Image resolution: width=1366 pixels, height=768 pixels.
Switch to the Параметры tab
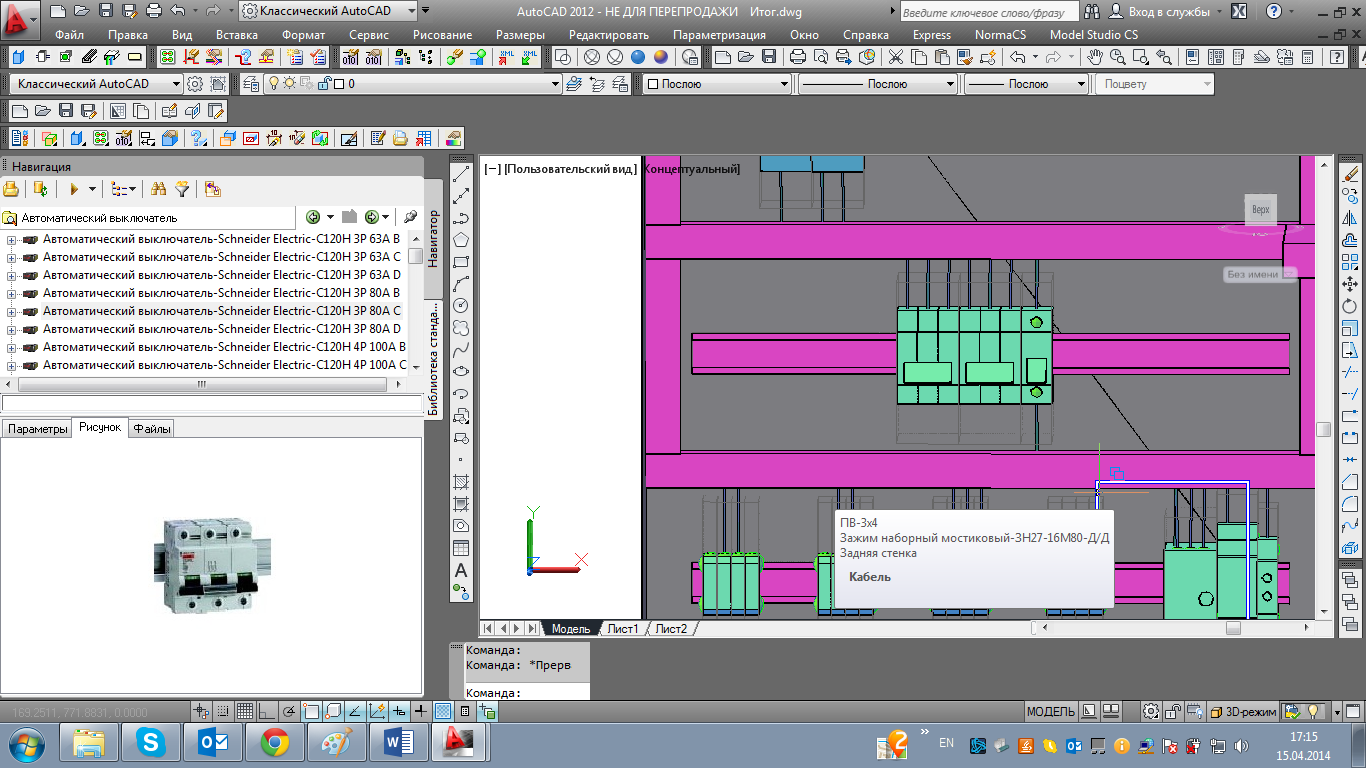(37, 429)
